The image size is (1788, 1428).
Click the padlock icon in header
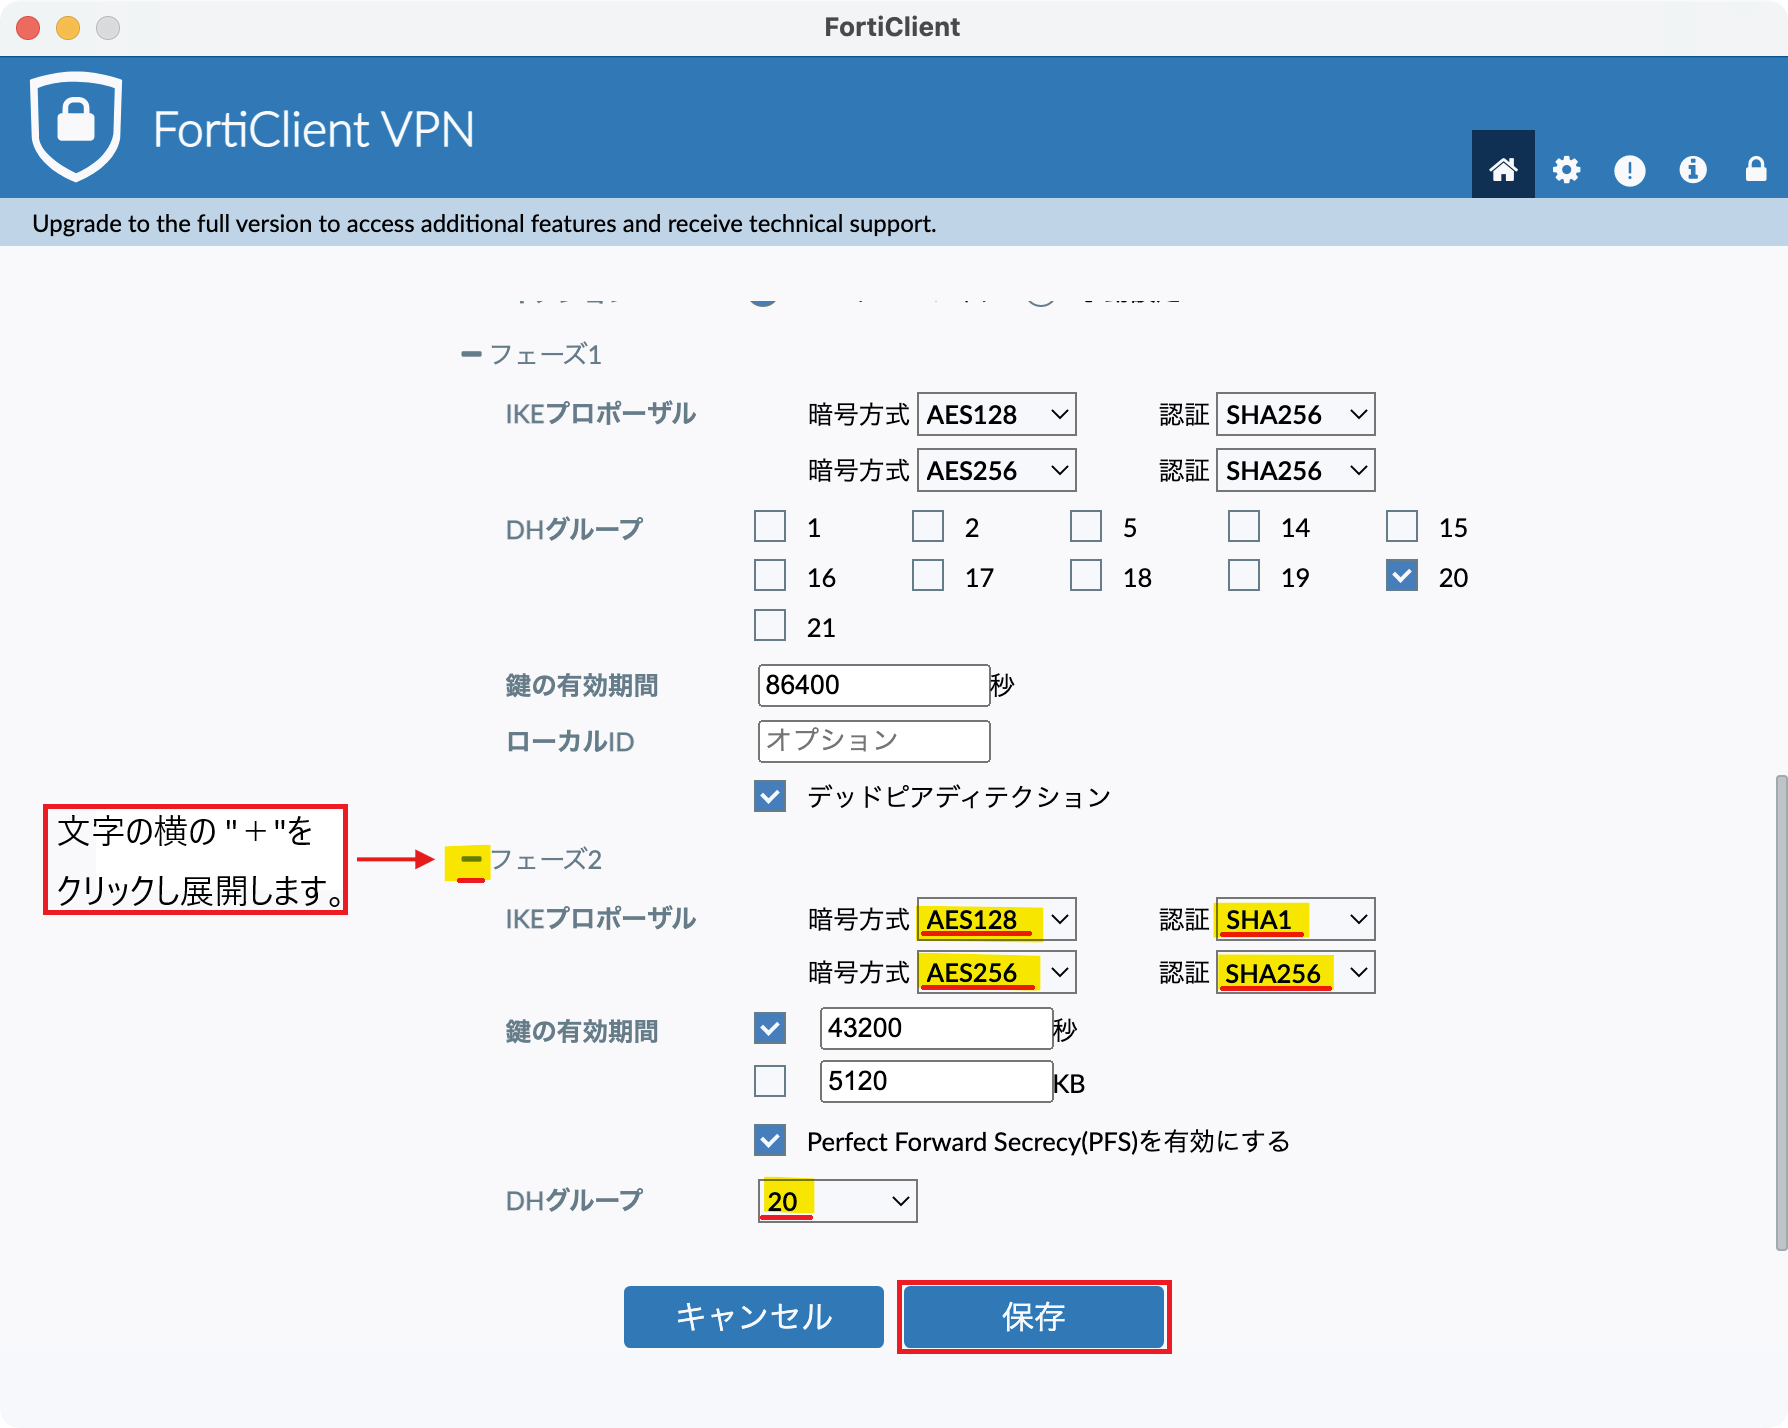click(1755, 169)
